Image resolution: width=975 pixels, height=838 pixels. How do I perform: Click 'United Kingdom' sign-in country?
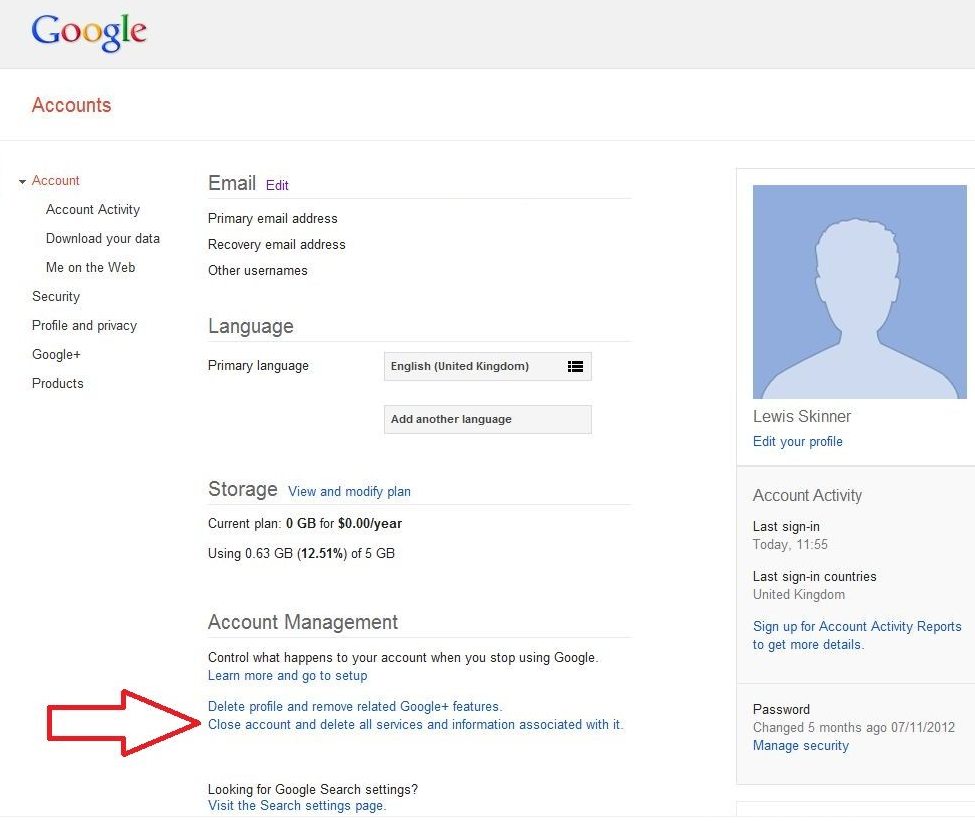point(799,595)
